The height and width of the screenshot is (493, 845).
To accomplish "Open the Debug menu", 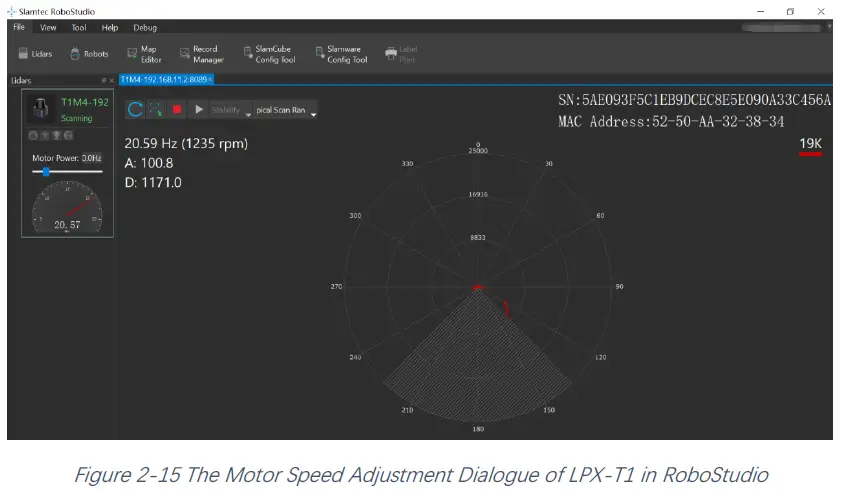I will [x=145, y=27].
